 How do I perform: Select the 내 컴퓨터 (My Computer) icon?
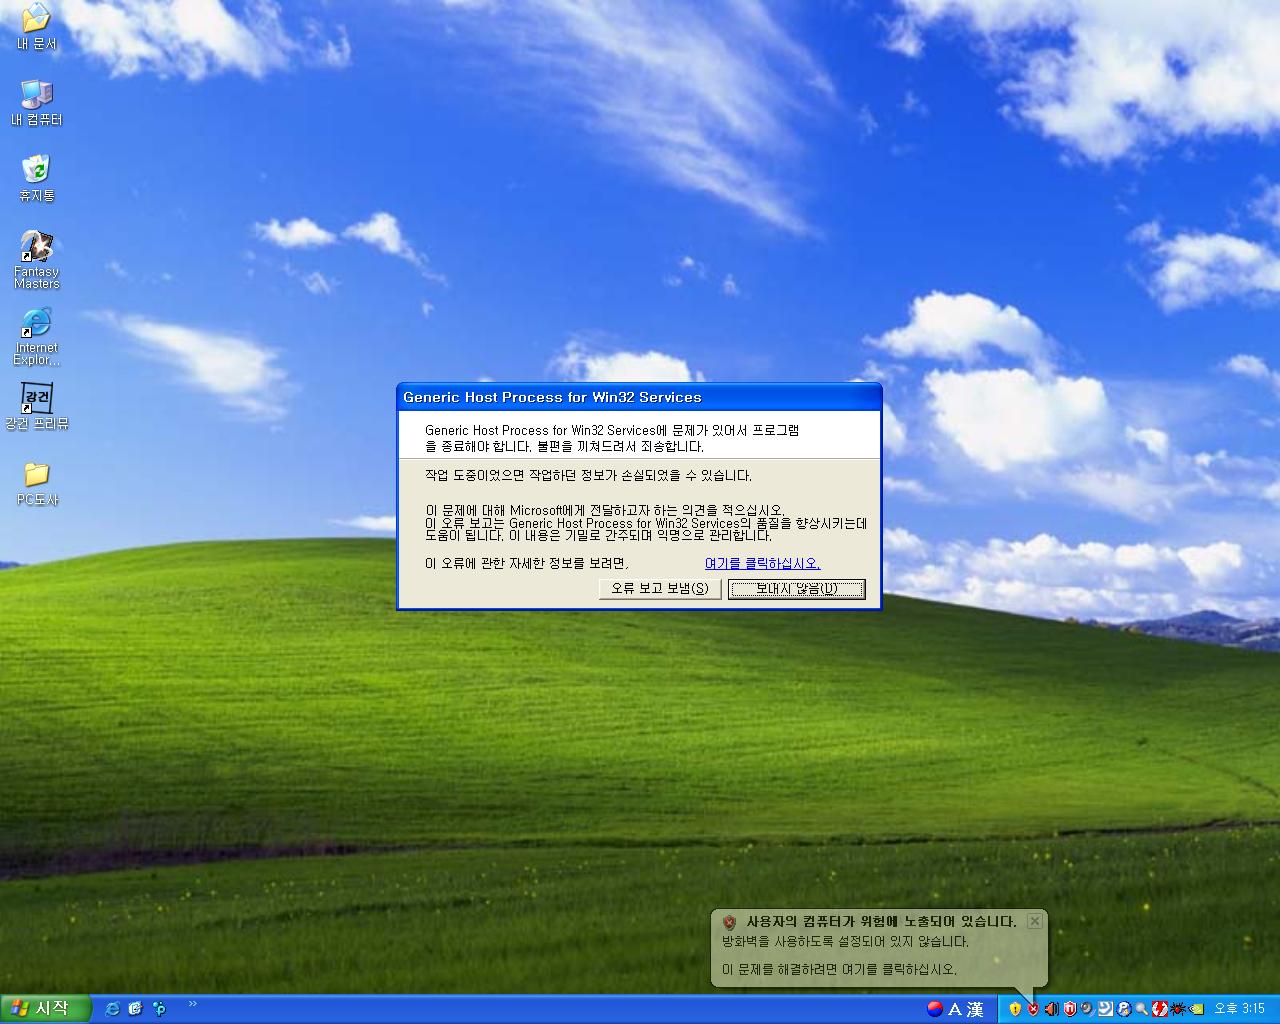tap(36, 103)
